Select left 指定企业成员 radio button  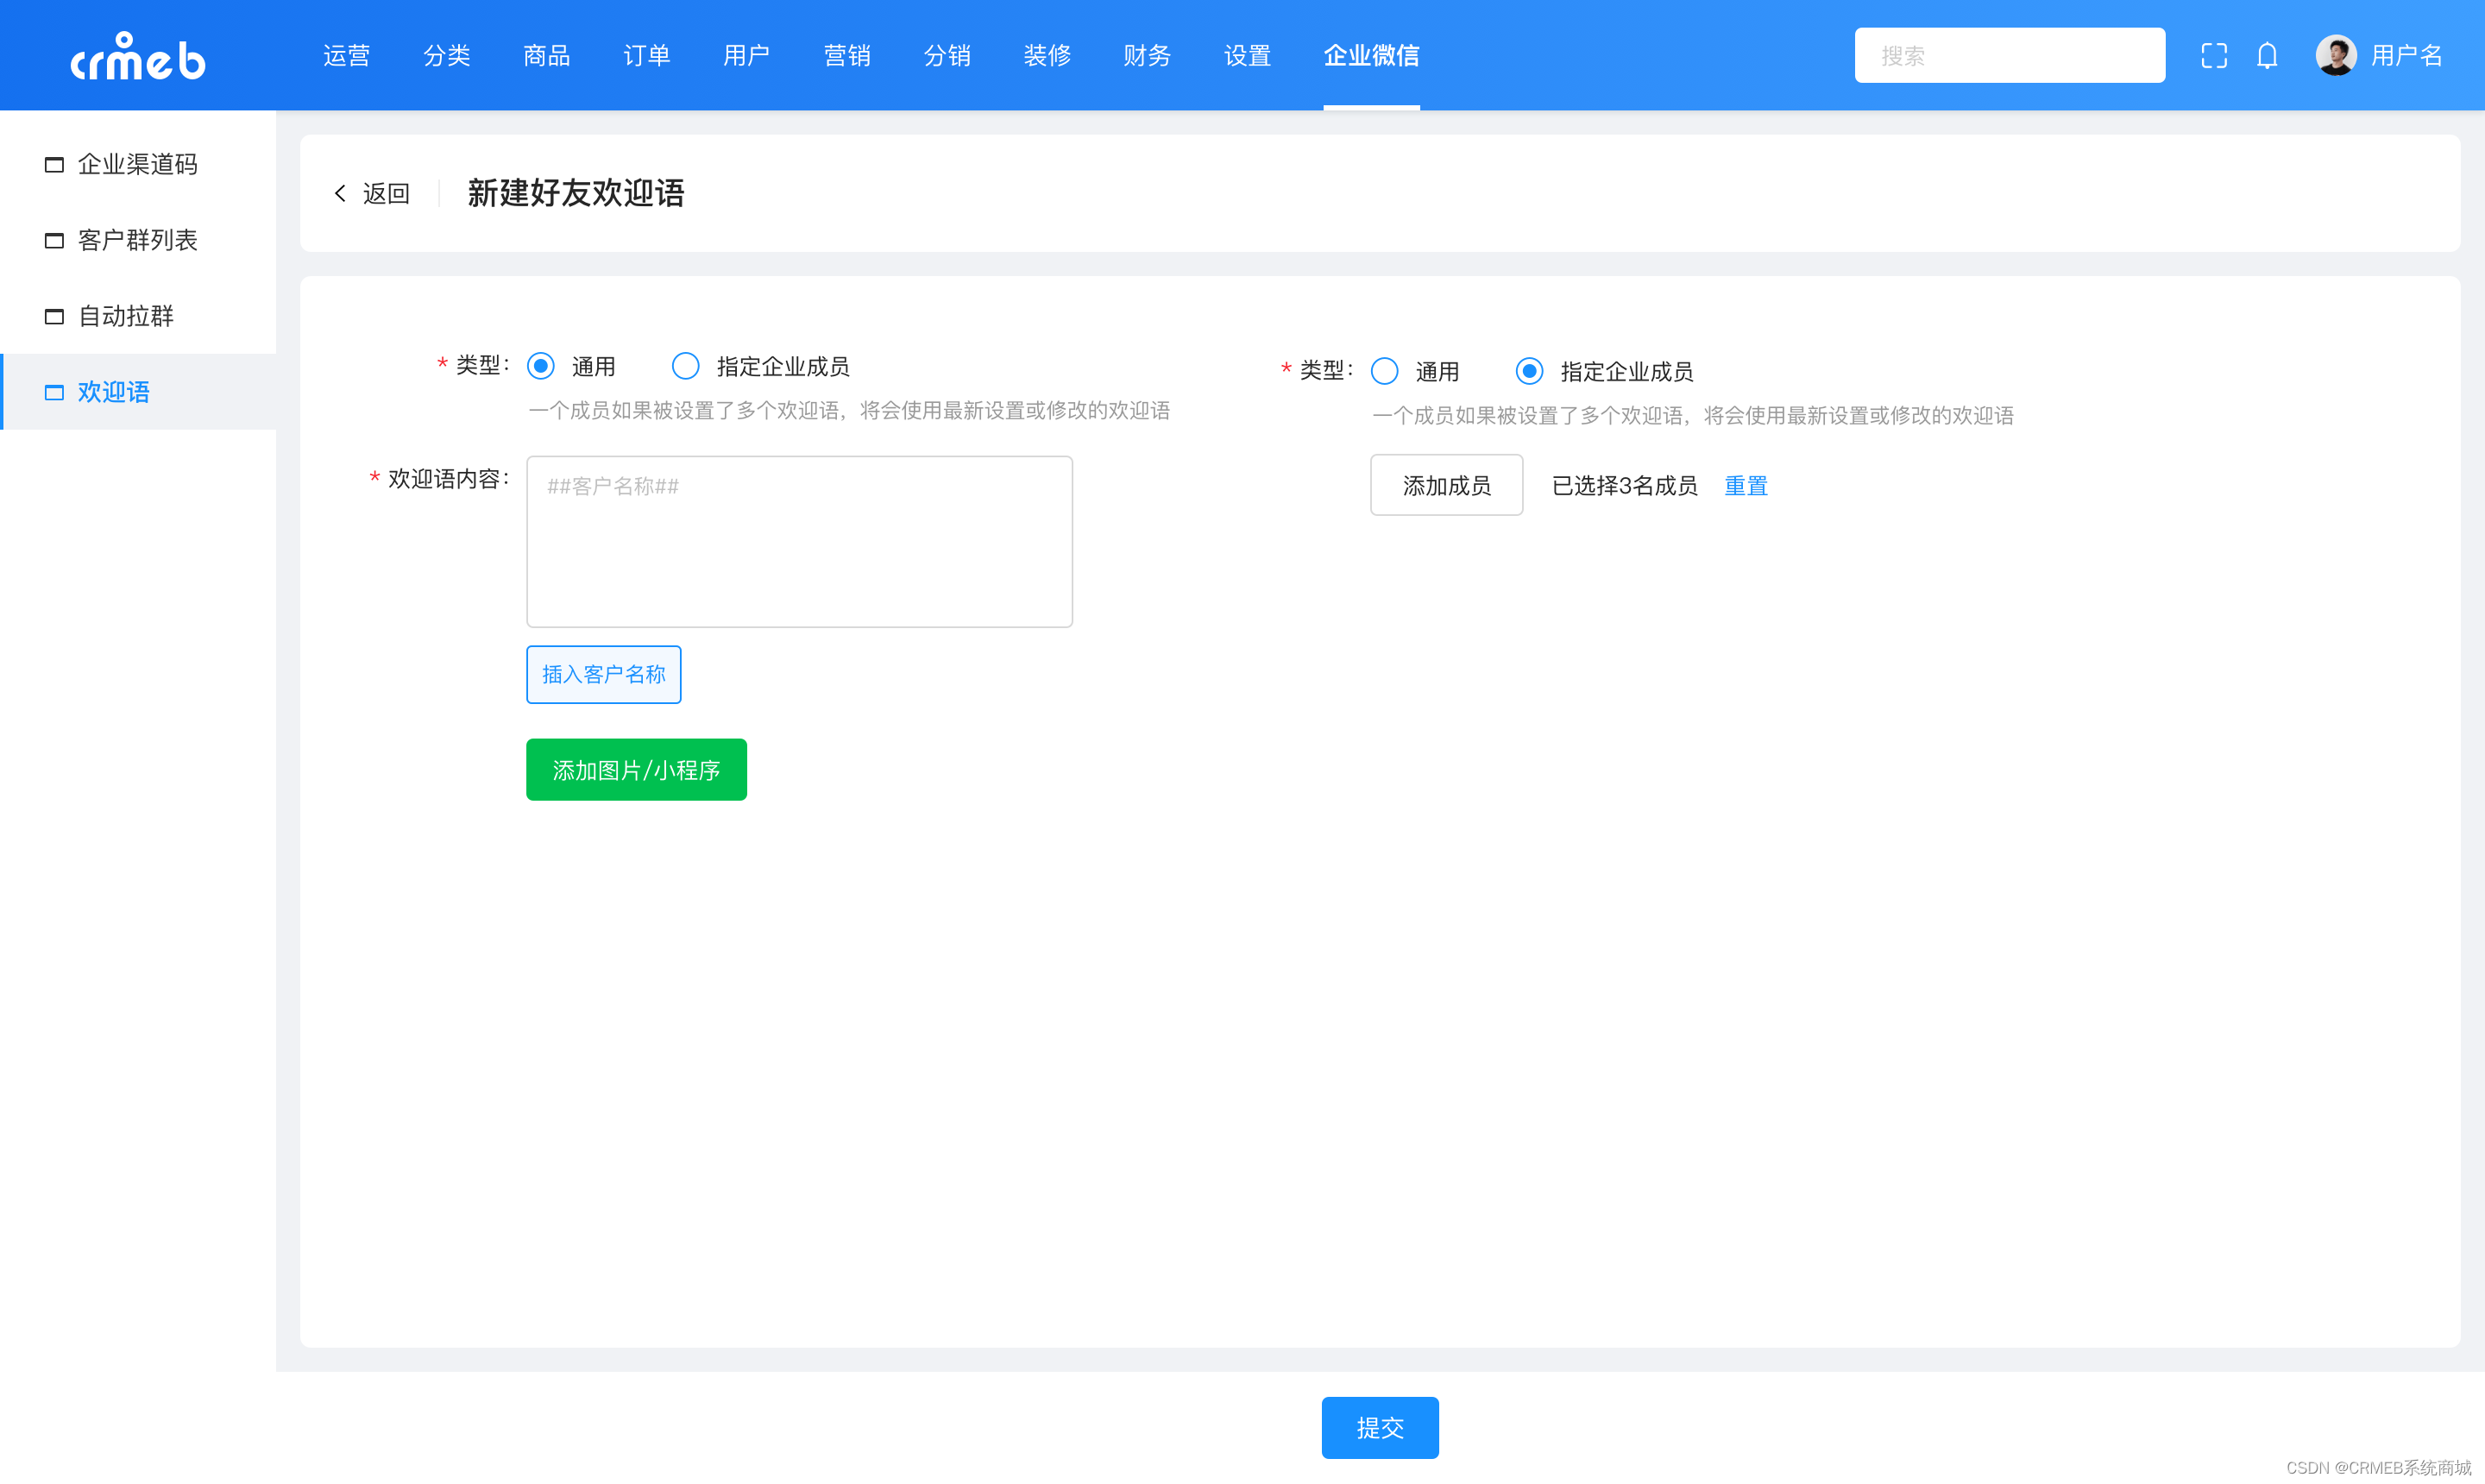click(686, 366)
